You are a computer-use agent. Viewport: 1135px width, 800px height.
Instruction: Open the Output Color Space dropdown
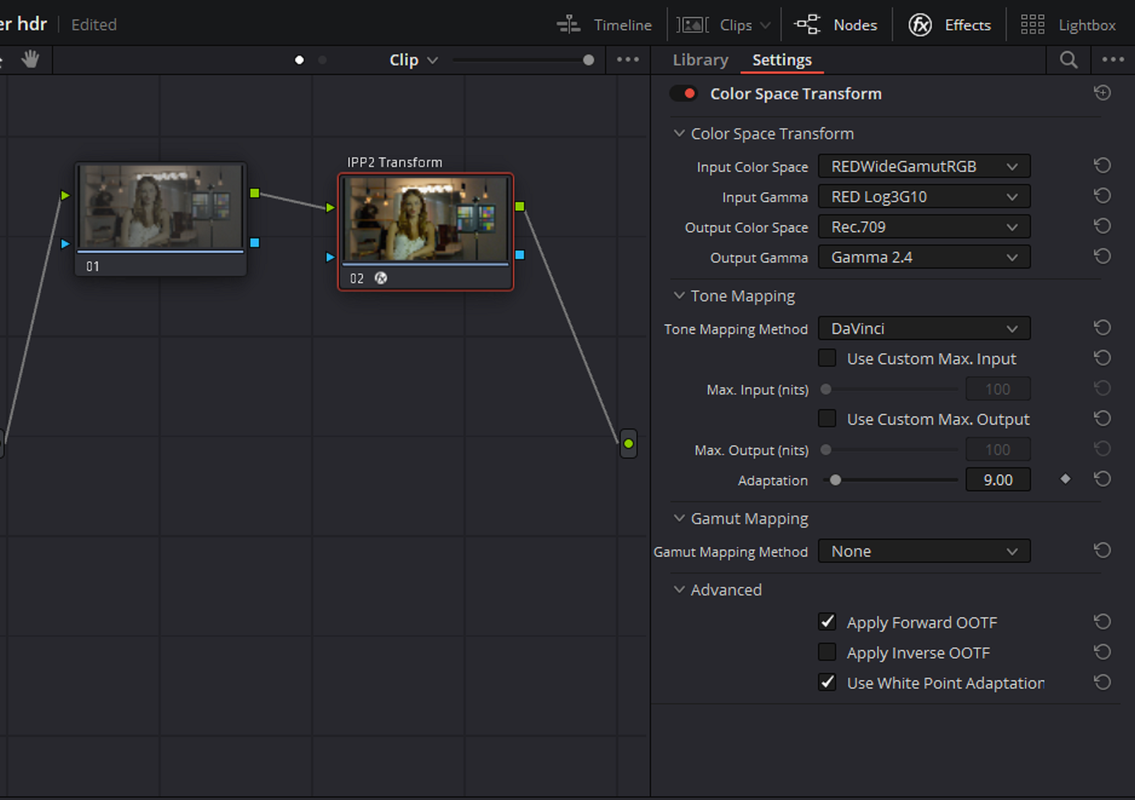tap(924, 227)
